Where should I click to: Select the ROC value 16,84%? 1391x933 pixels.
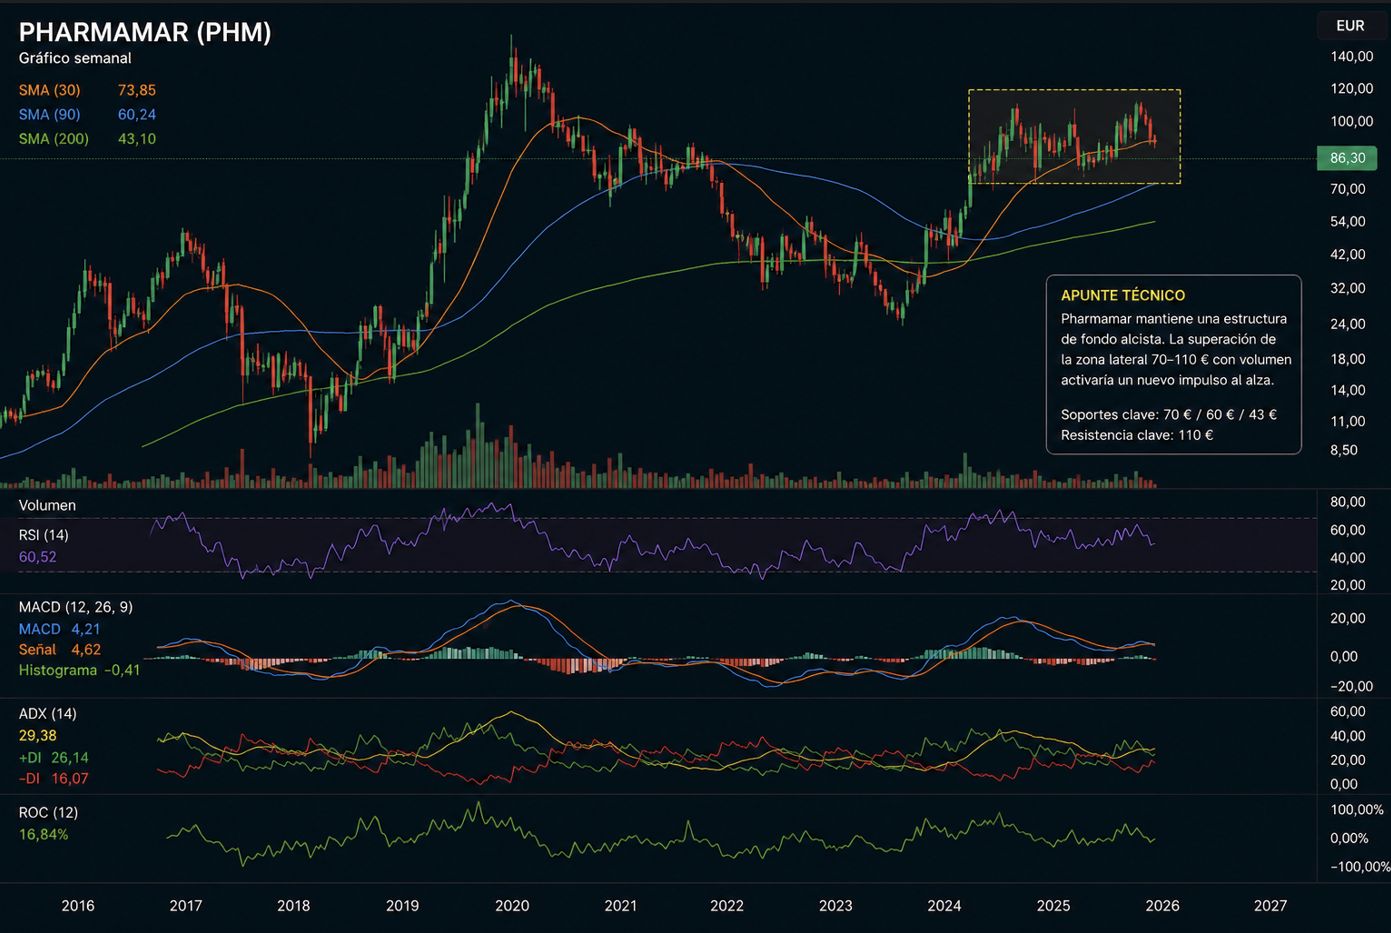pyautogui.click(x=44, y=835)
